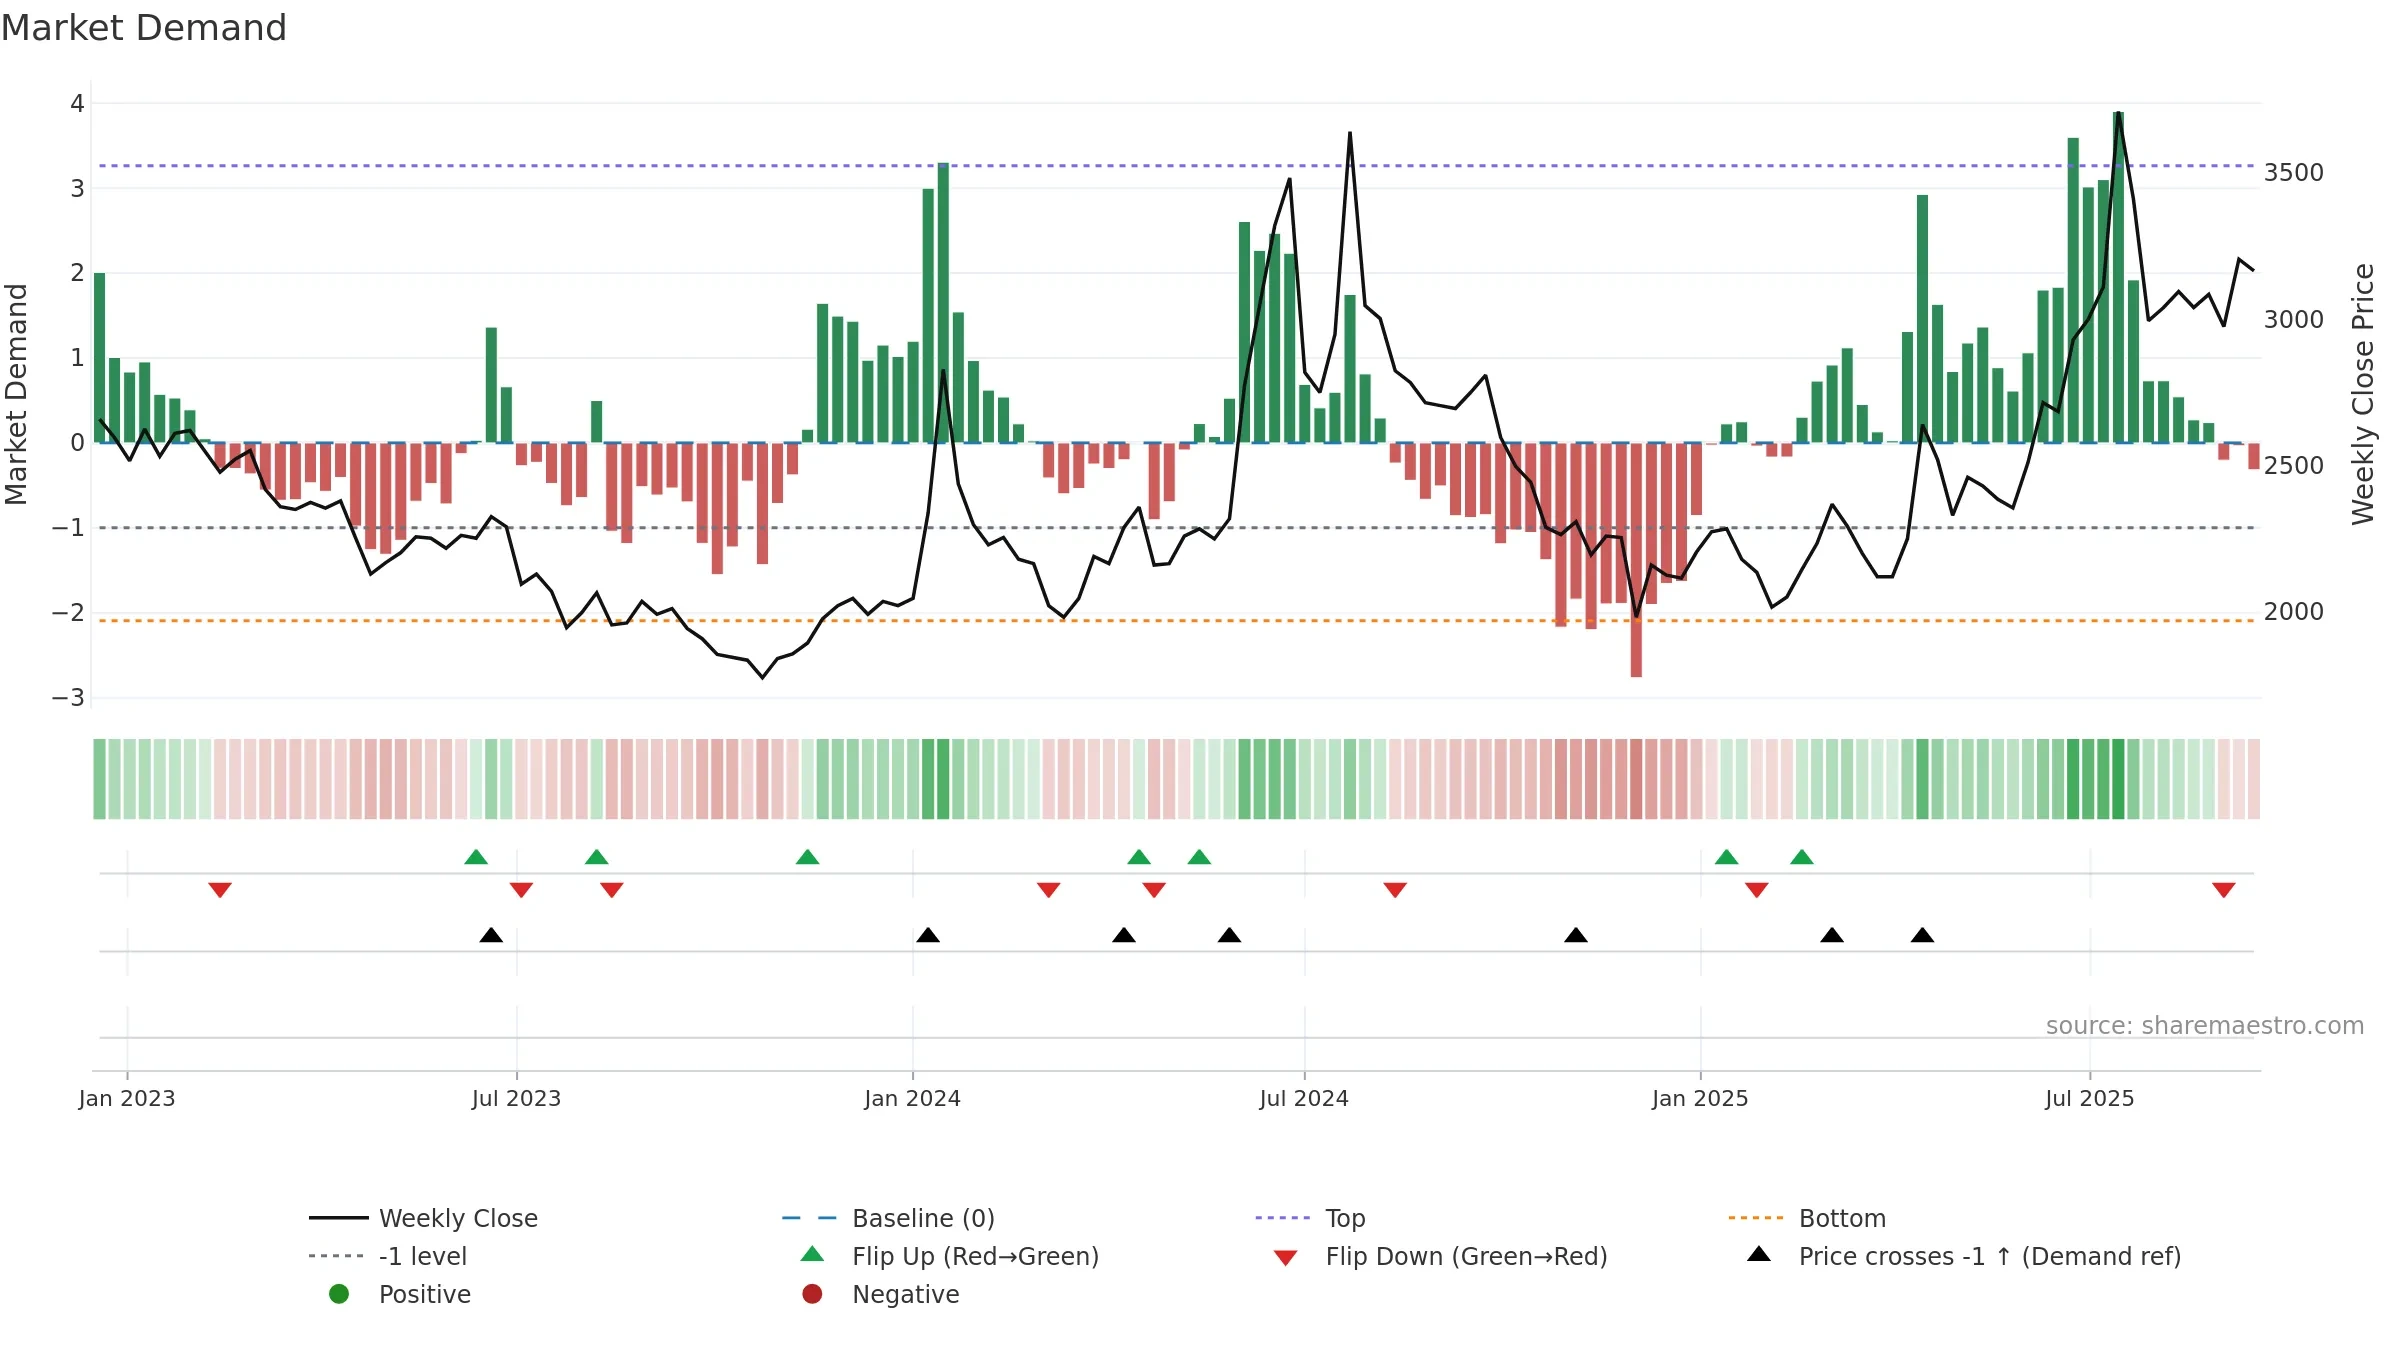The image size is (2400, 1350).
Task: Click the deepest red demand bar below −2.5
Action: pyautogui.click(x=1636, y=560)
